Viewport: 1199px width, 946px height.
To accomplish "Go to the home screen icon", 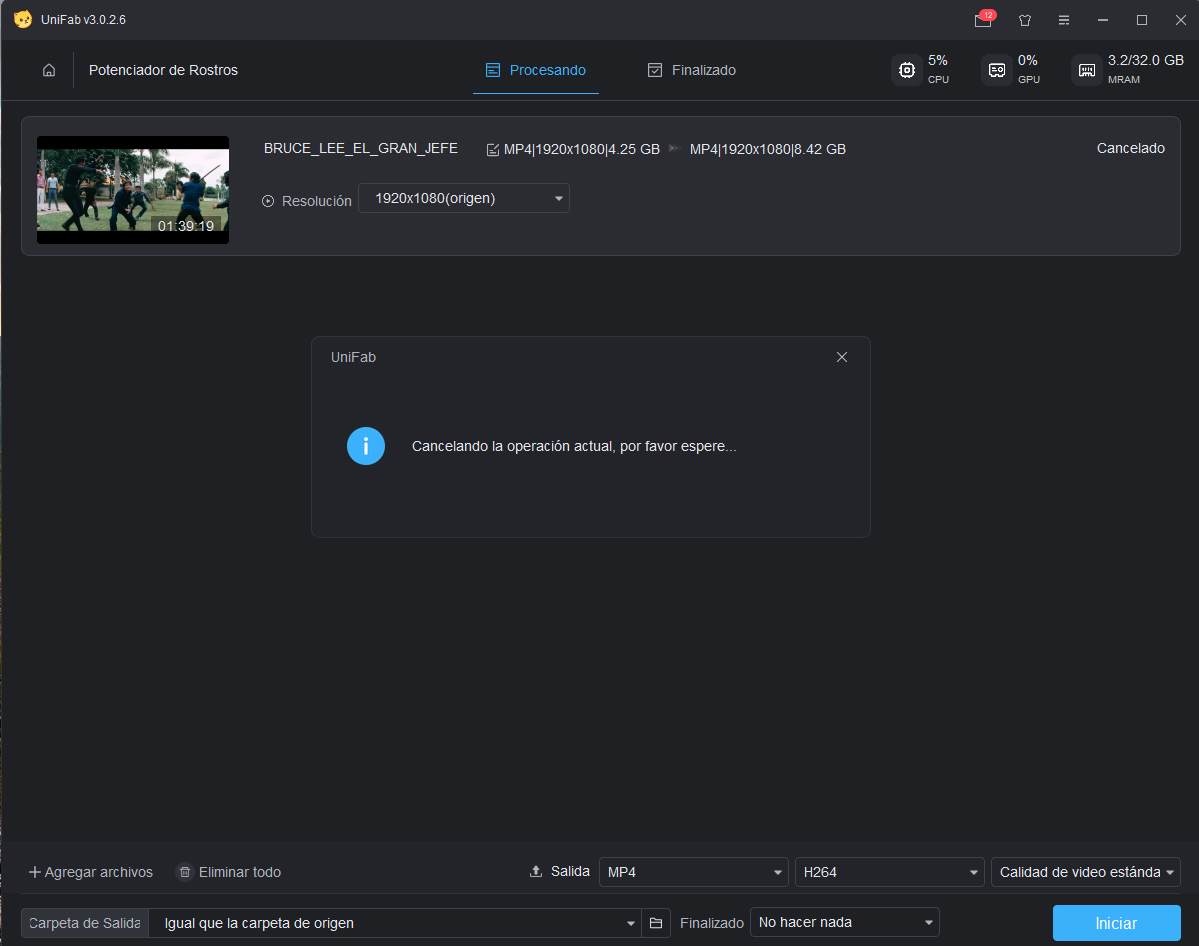I will (49, 70).
